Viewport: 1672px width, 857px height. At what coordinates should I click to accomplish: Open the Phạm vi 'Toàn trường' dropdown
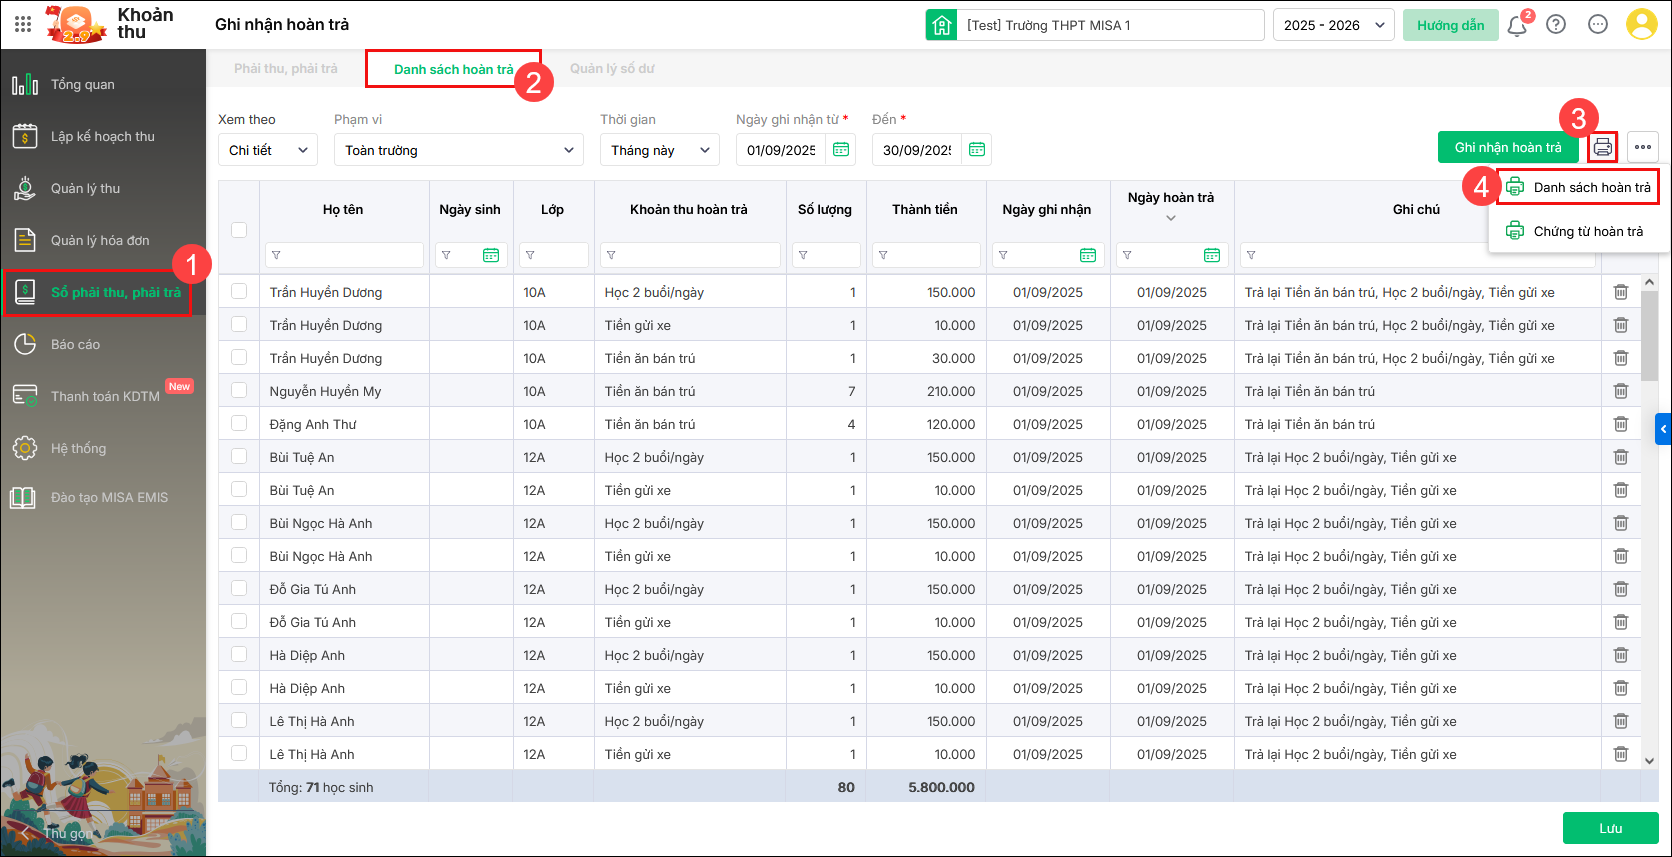coord(459,150)
